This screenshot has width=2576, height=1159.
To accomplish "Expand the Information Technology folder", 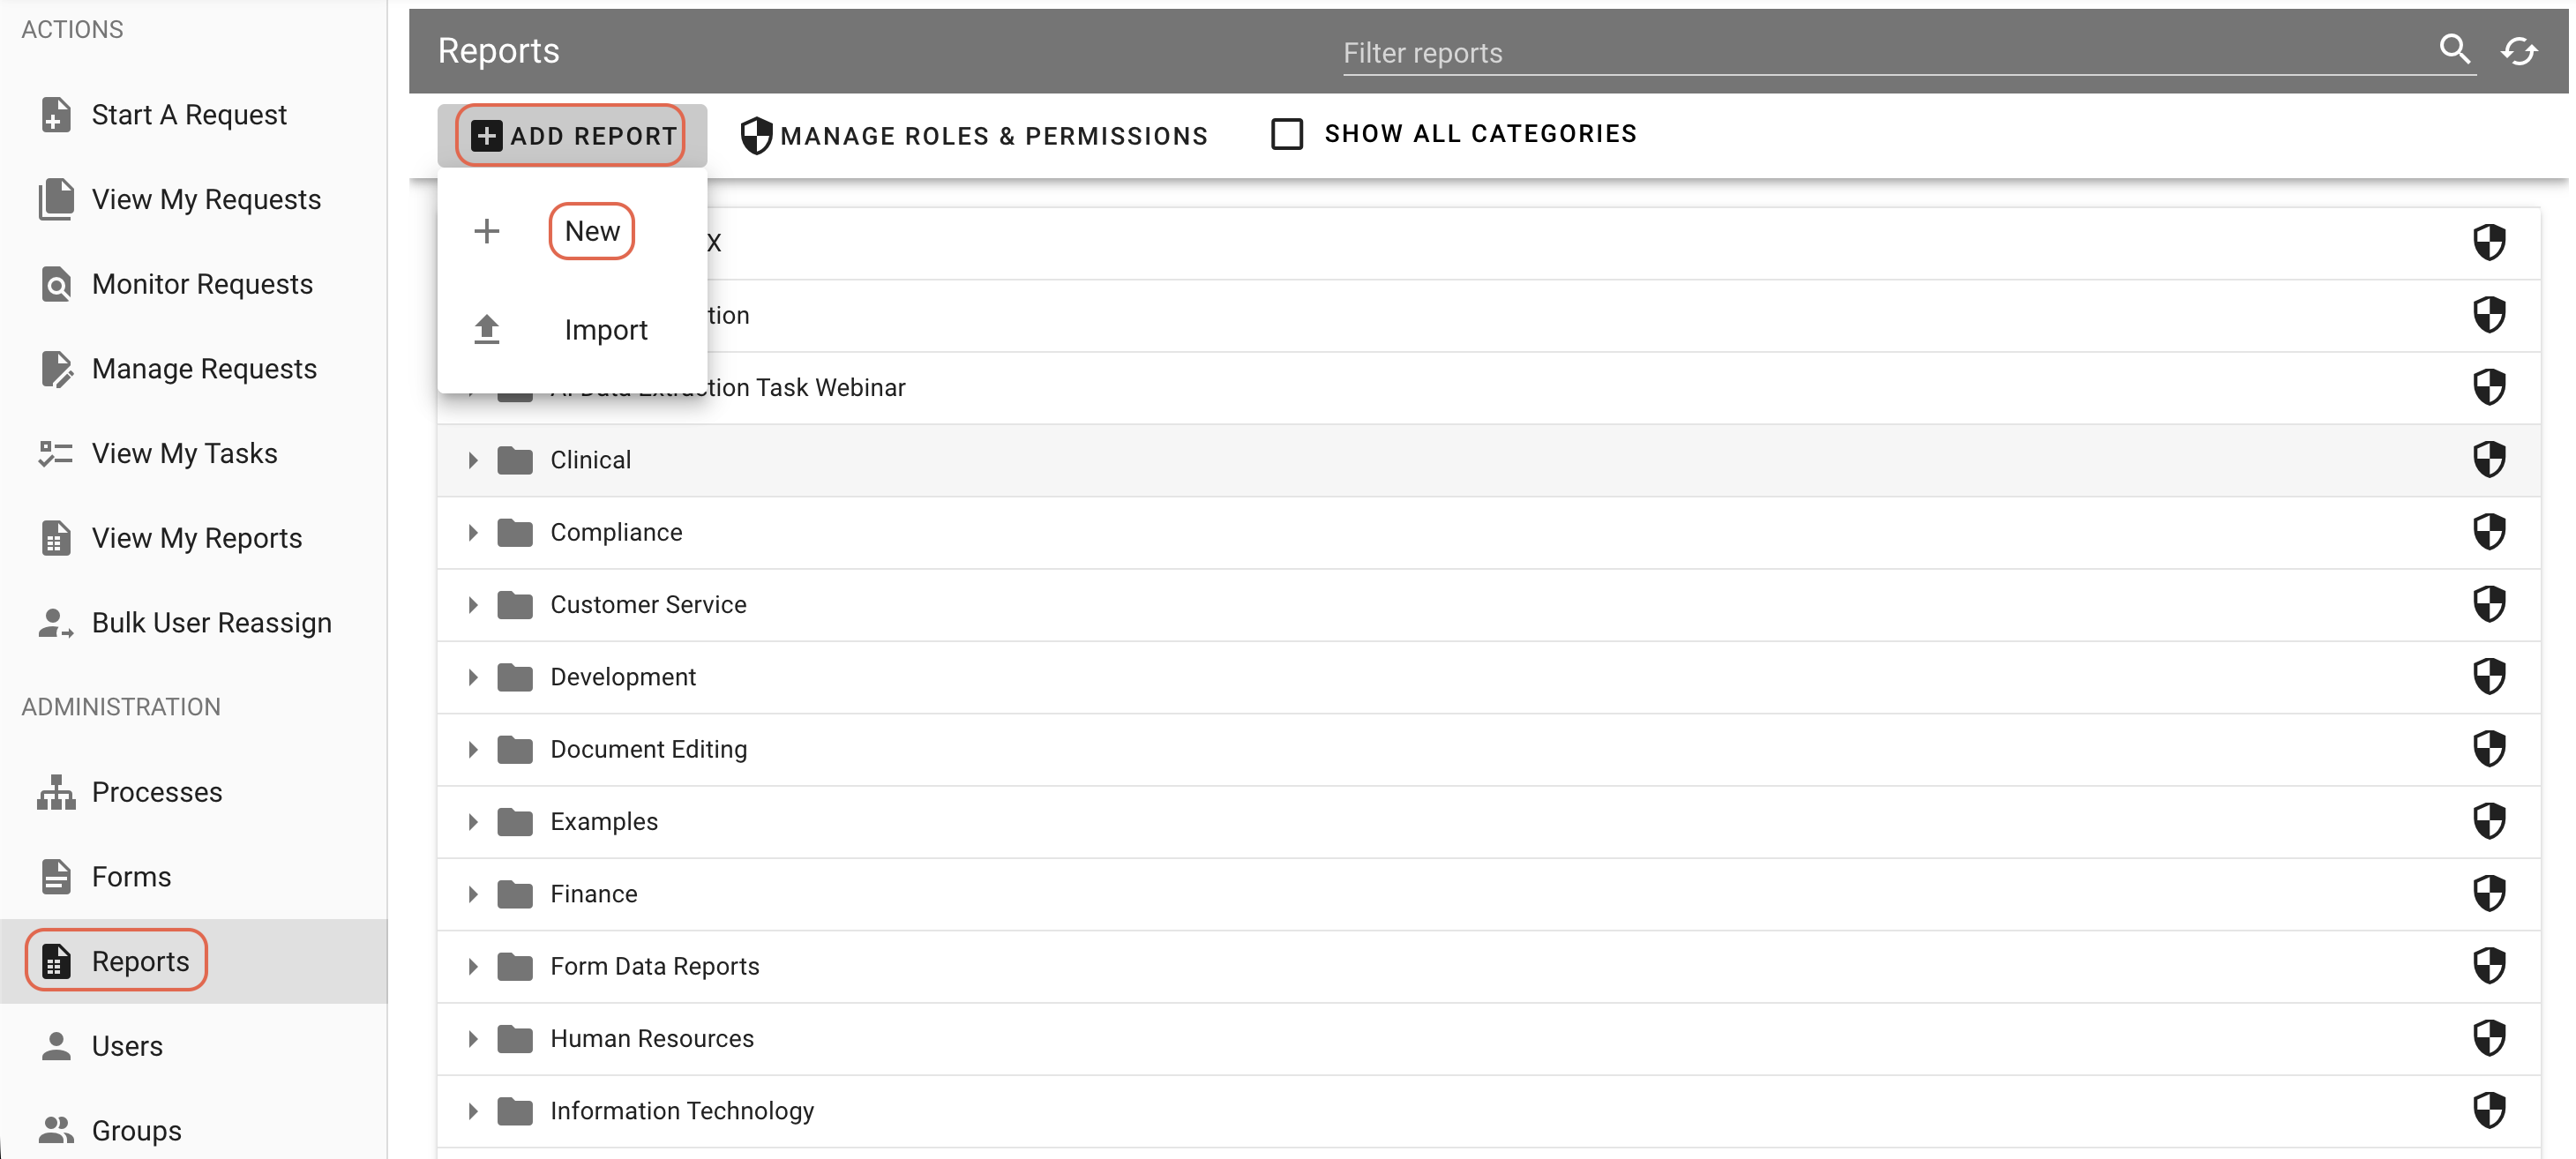I will 473,1111.
